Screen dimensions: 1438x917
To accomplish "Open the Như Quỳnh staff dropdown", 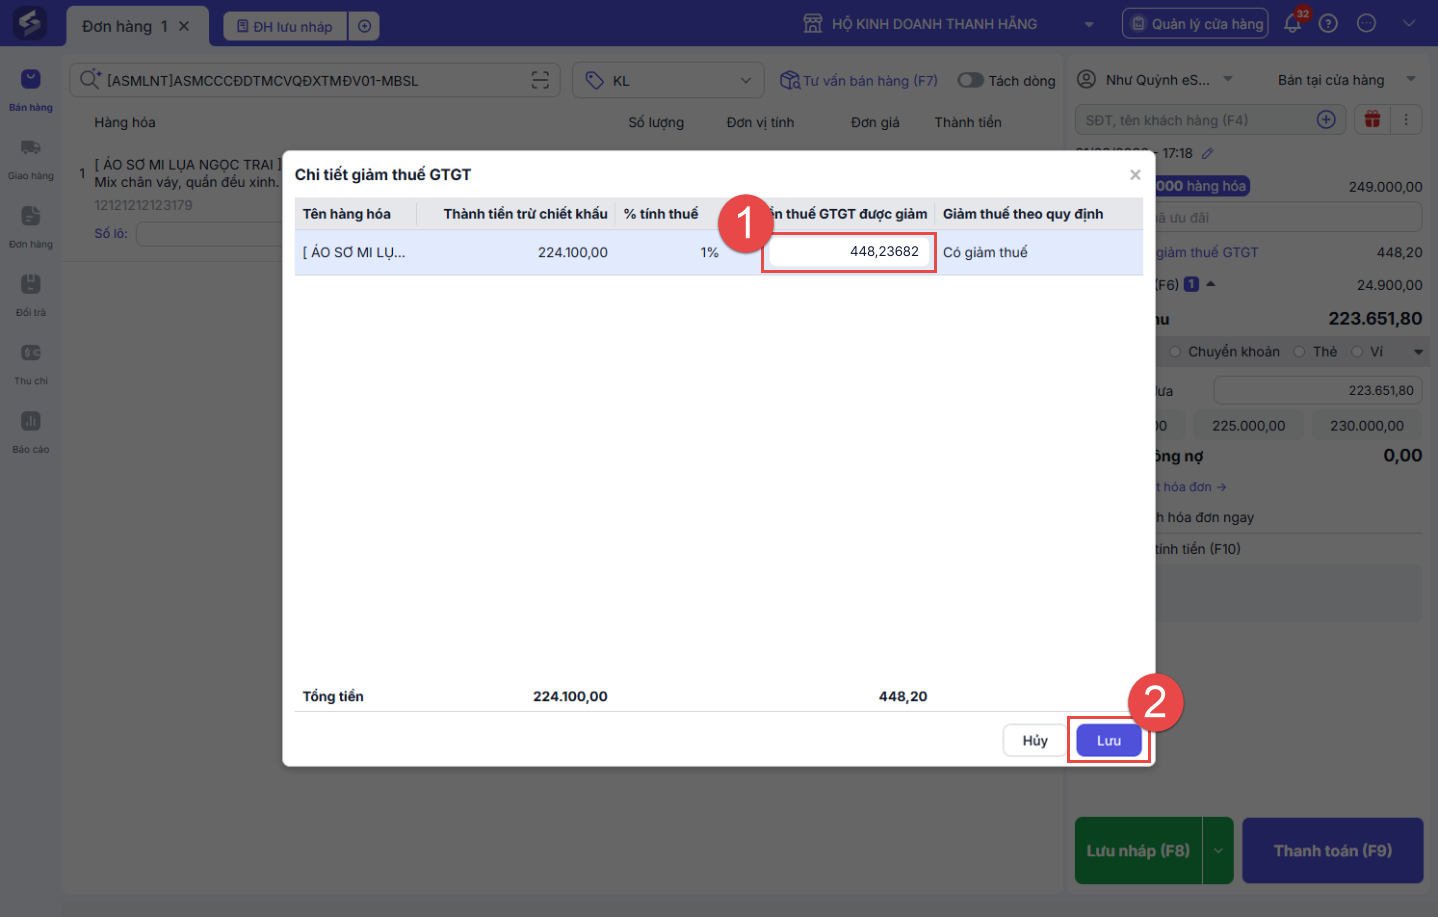I will click(1228, 79).
